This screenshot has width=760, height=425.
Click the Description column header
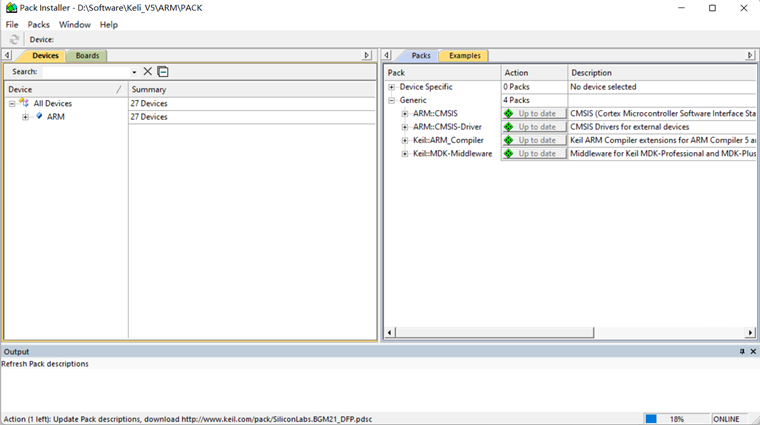coord(662,73)
